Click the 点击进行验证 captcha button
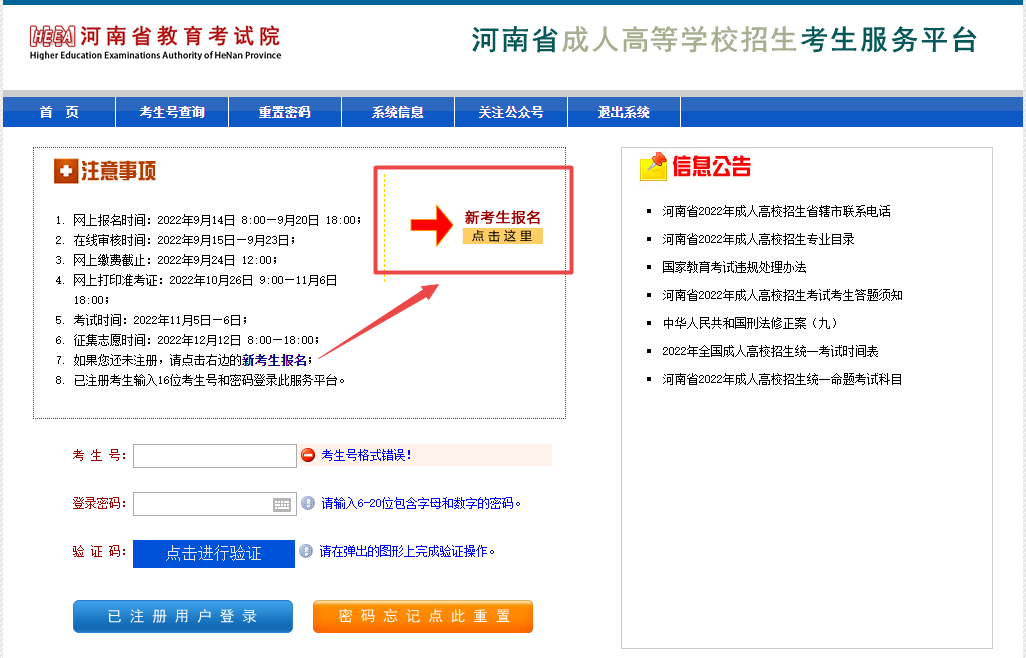The image size is (1026, 658). tap(214, 553)
